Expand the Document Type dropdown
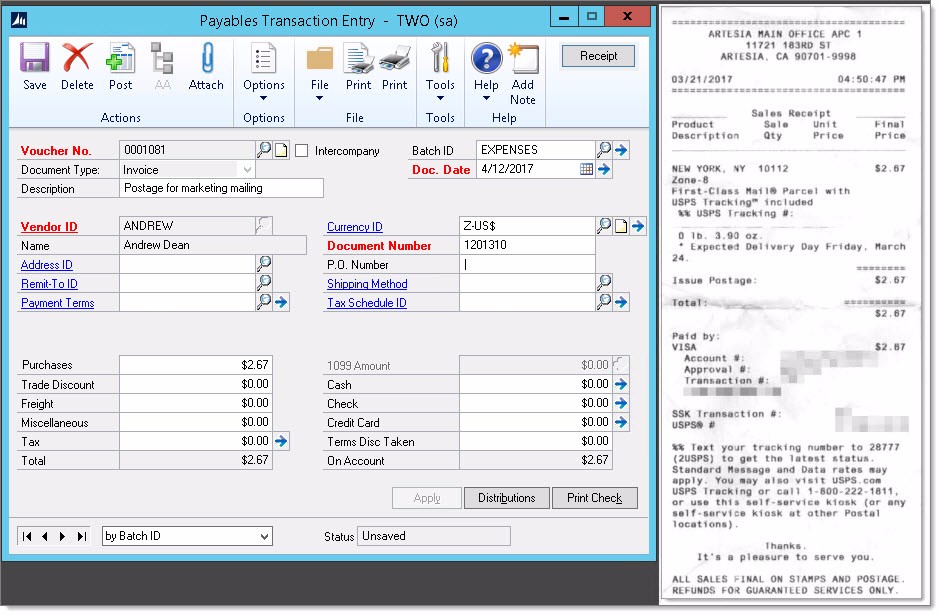Image resolution: width=940 pixels, height=615 pixels. click(x=247, y=170)
